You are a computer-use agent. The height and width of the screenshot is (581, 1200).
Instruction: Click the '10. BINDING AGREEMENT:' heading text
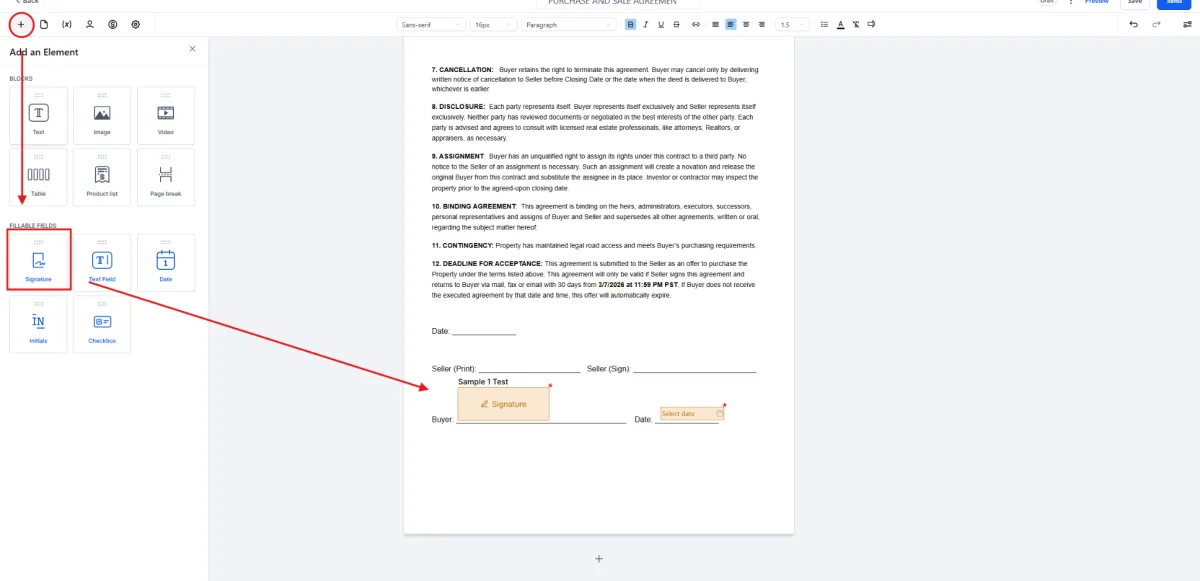pyautogui.click(x=474, y=206)
